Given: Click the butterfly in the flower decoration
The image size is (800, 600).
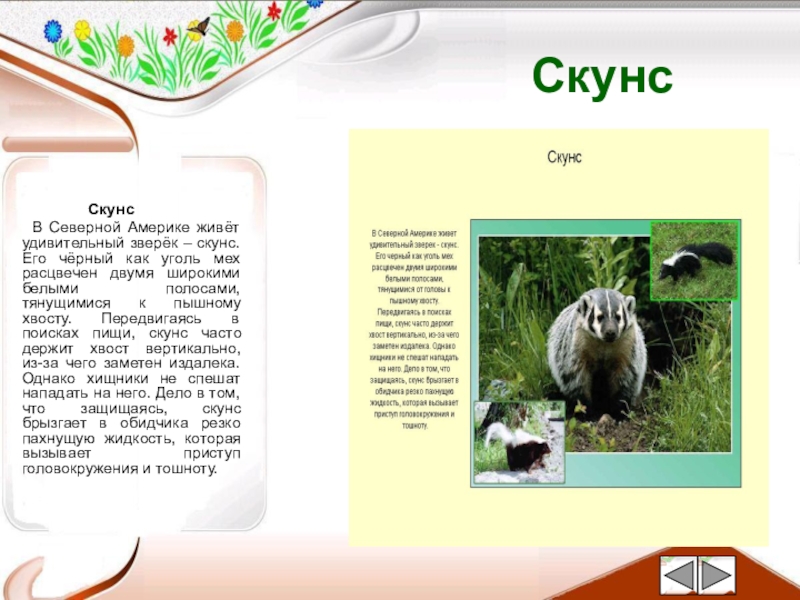Looking at the screenshot, I should click(199, 28).
